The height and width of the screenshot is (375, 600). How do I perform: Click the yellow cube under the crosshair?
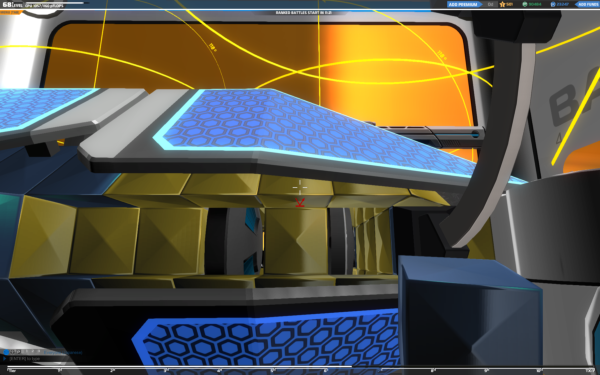[x=296, y=241]
